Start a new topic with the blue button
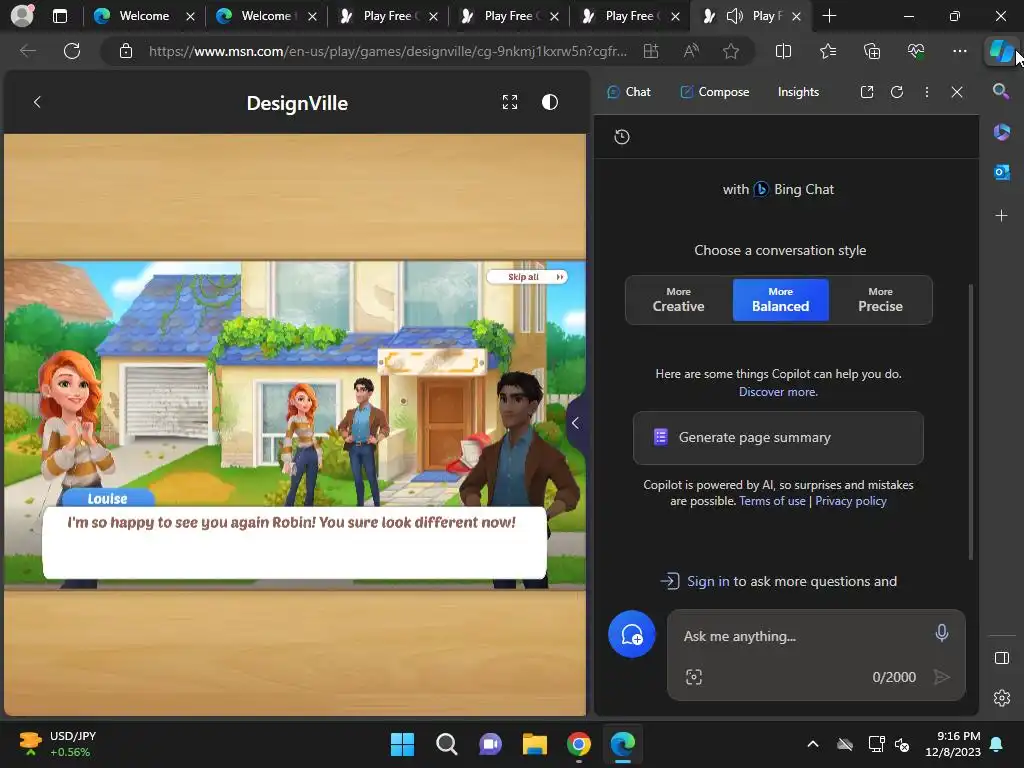 [x=632, y=634]
